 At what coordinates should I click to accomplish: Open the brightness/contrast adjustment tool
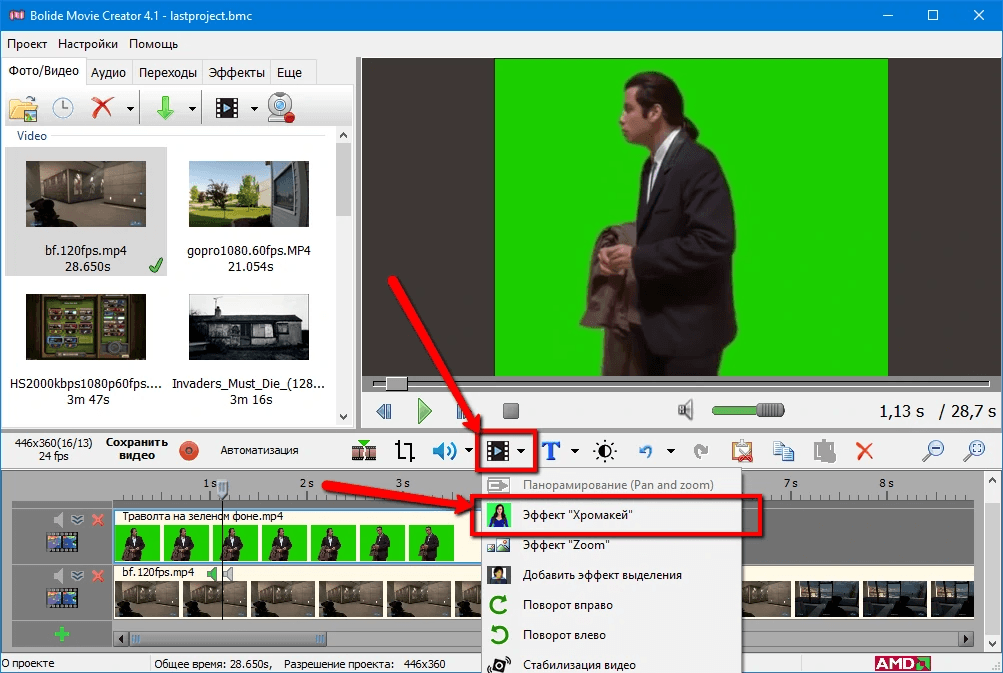point(605,451)
